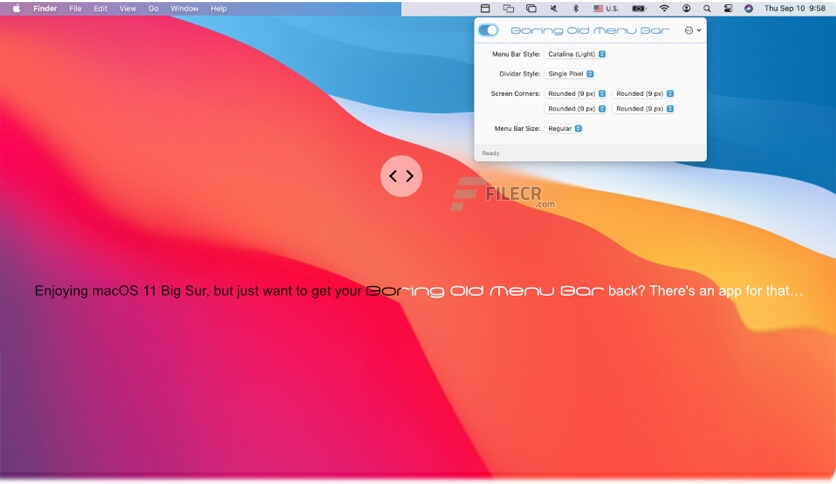Open the File menu
The width and height of the screenshot is (836, 484).
coord(75,9)
